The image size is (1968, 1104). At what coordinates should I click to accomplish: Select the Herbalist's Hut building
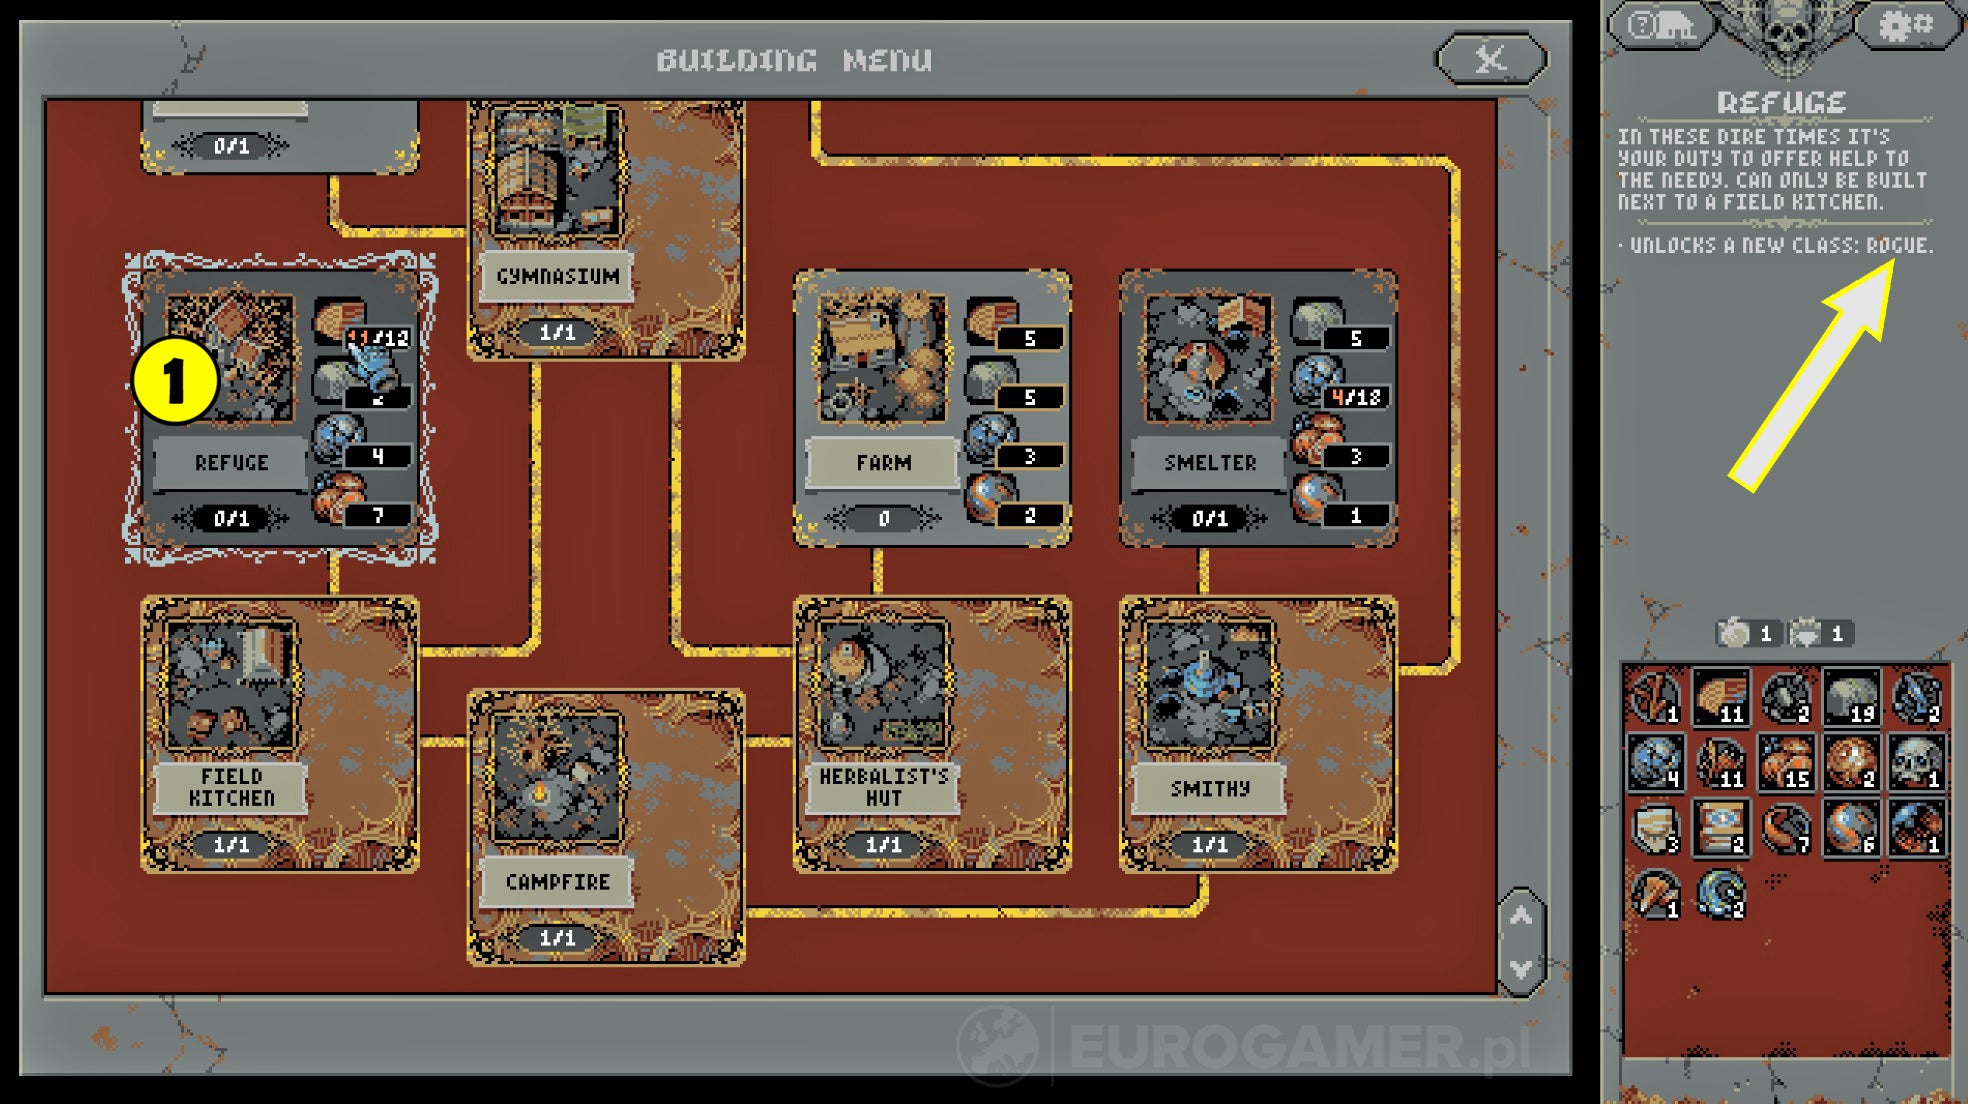[932, 735]
